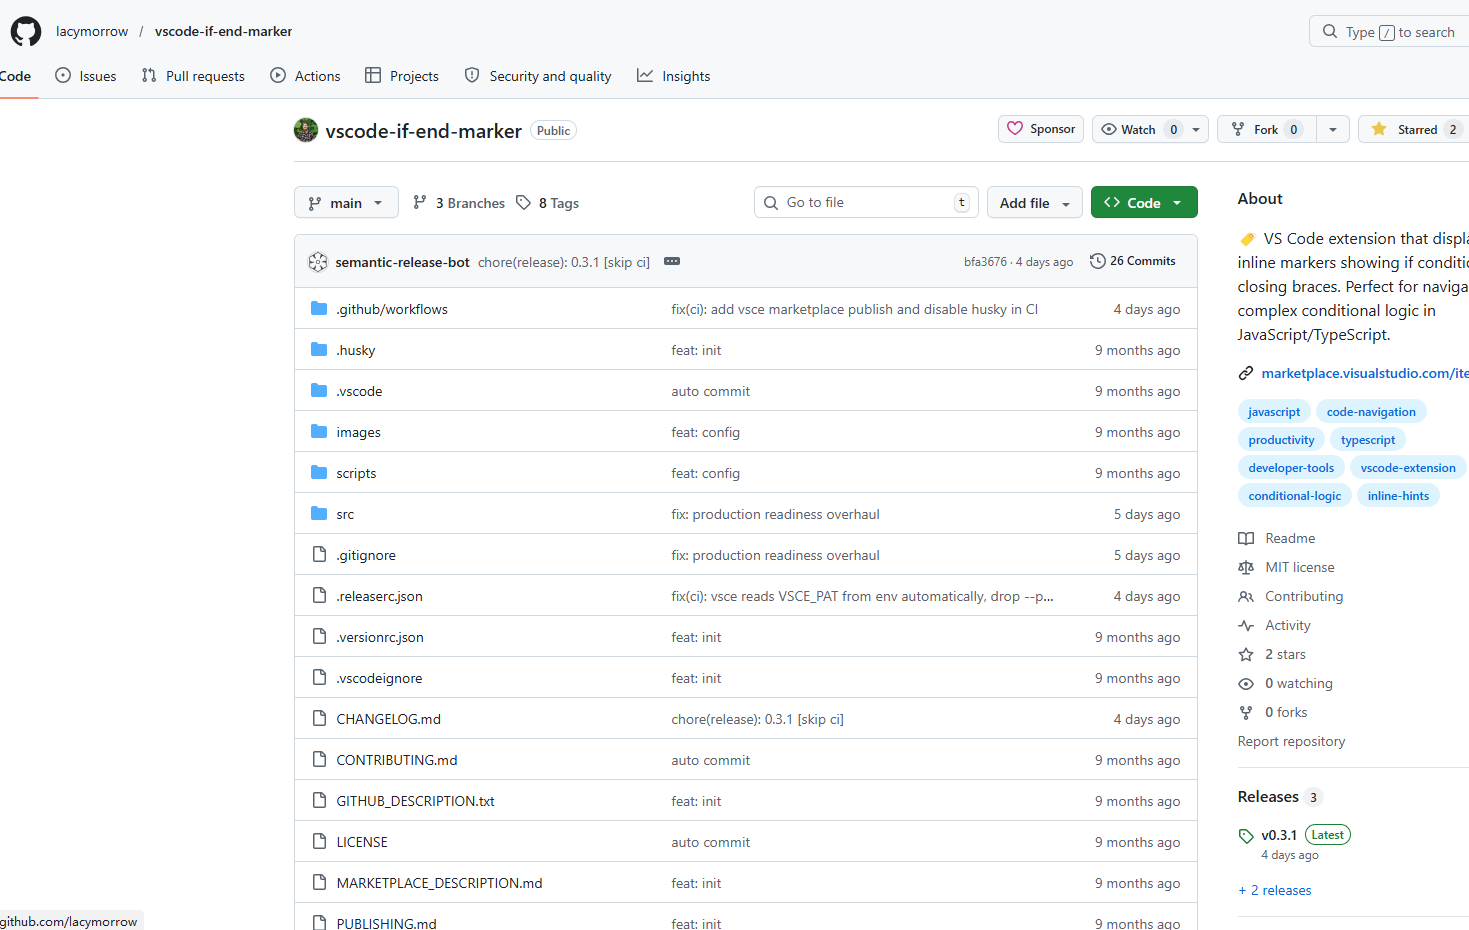Click the tags icon beside 8 Tags
Screen dimensions: 1469x930
click(x=523, y=203)
